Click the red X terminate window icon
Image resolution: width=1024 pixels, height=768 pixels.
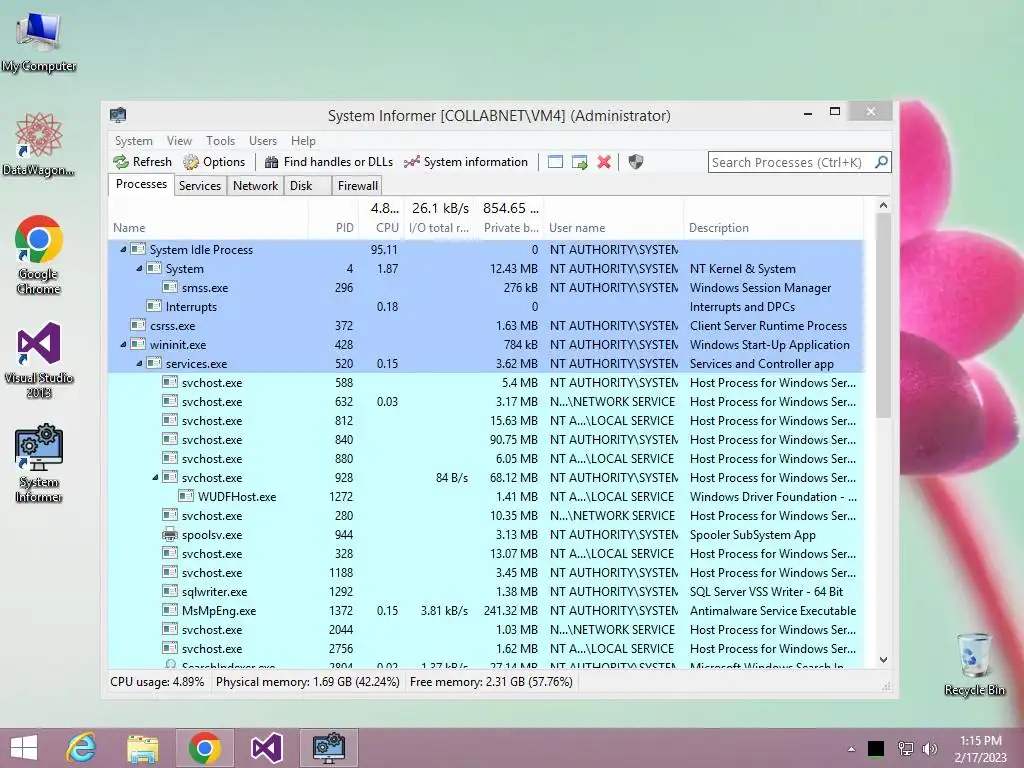click(x=604, y=162)
